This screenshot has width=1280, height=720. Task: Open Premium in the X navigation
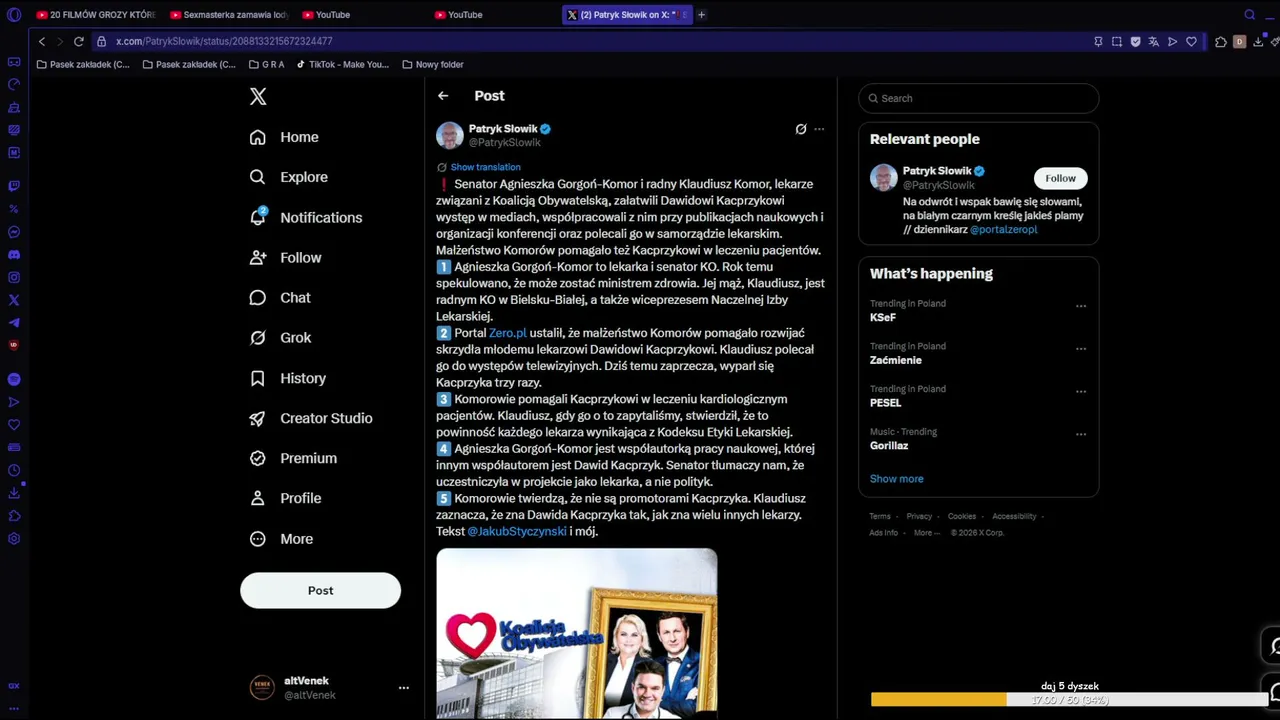point(293,458)
